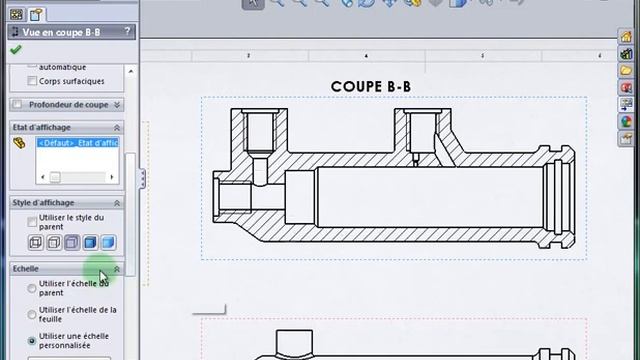Screen dimensions: 640x360
Task: Collapse the Etat d'affichage section
Action: click(117, 128)
